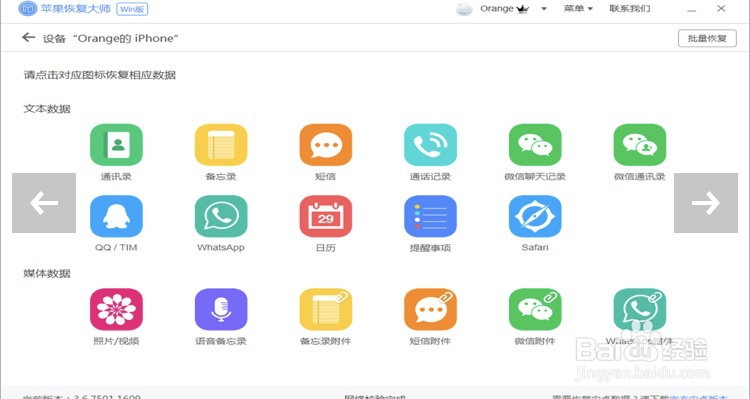
Task: Open the 微信通讯录 icon
Action: [x=640, y=145]
